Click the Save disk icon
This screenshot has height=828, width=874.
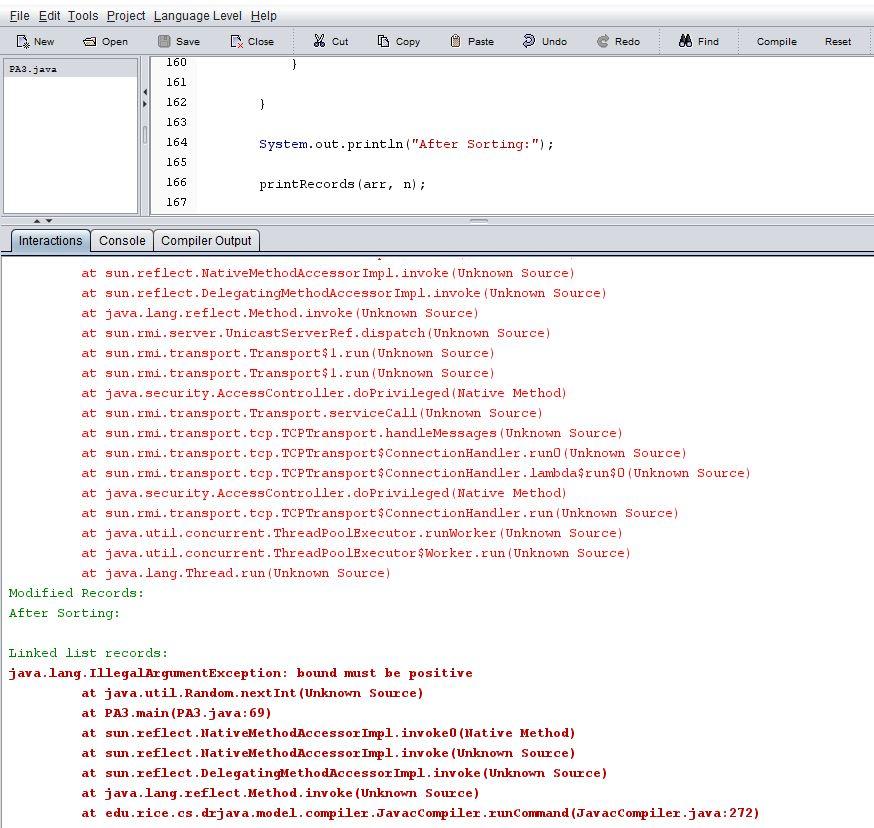(x=164, y=41)
